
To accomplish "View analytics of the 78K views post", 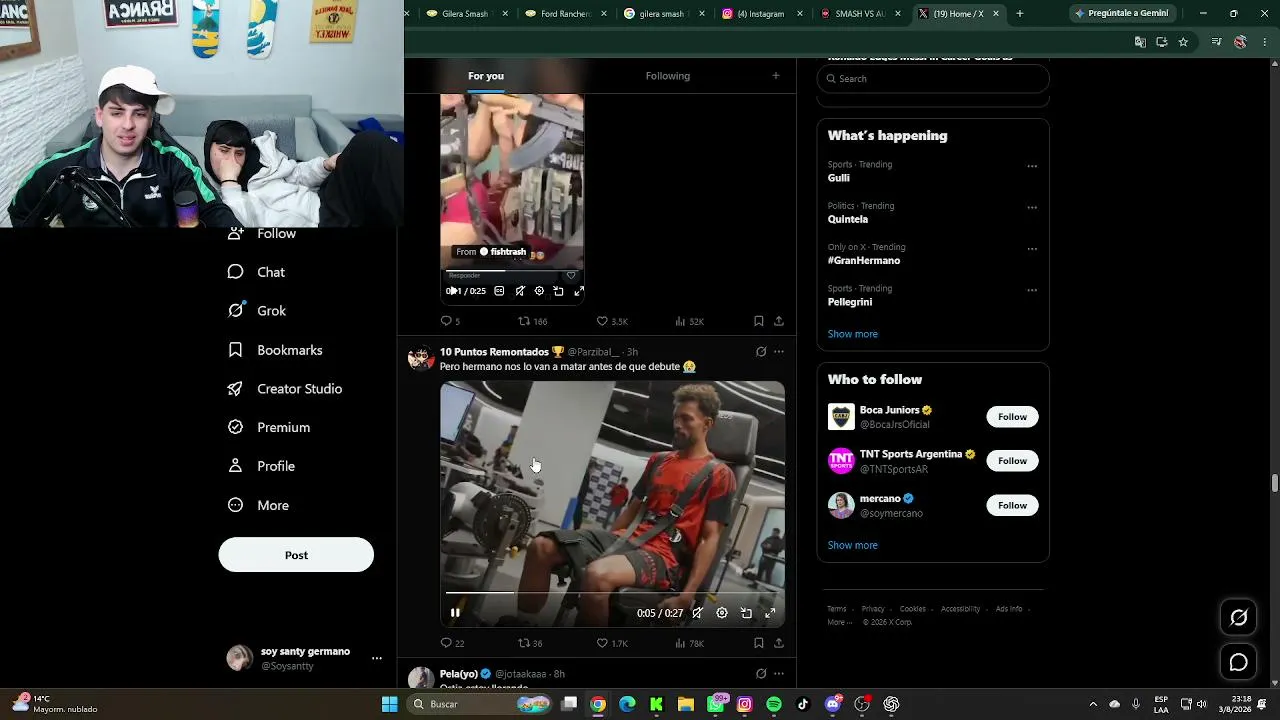I will coord(689,643).
